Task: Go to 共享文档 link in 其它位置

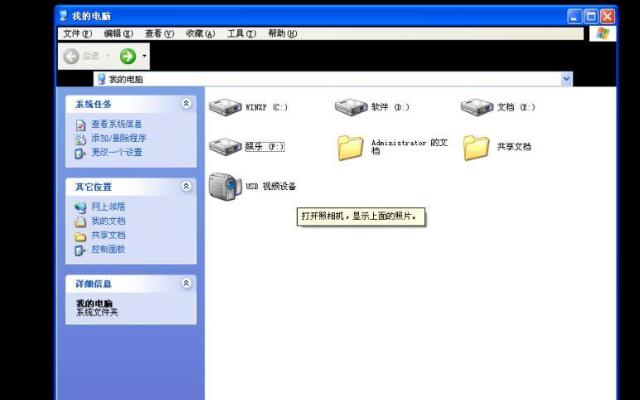Action: point(108,235)
